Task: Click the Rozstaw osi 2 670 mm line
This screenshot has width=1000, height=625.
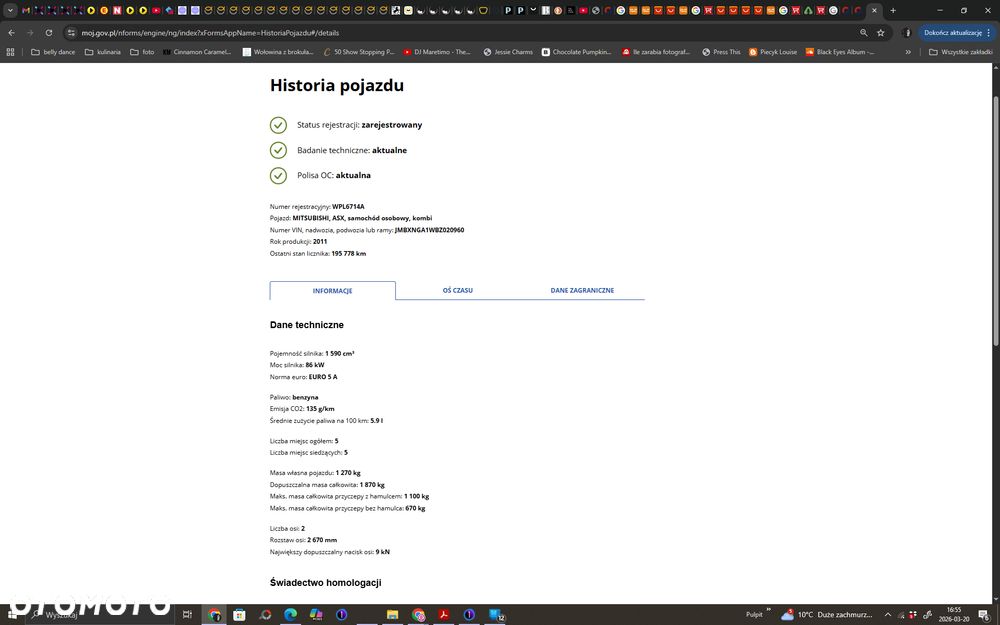Action: (x=304, y=540)
